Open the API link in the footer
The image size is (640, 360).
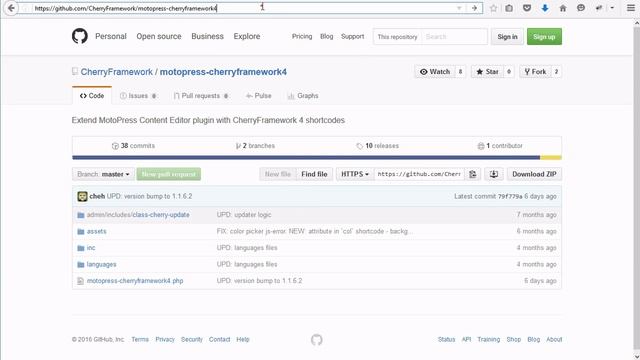tap(466, 340)
